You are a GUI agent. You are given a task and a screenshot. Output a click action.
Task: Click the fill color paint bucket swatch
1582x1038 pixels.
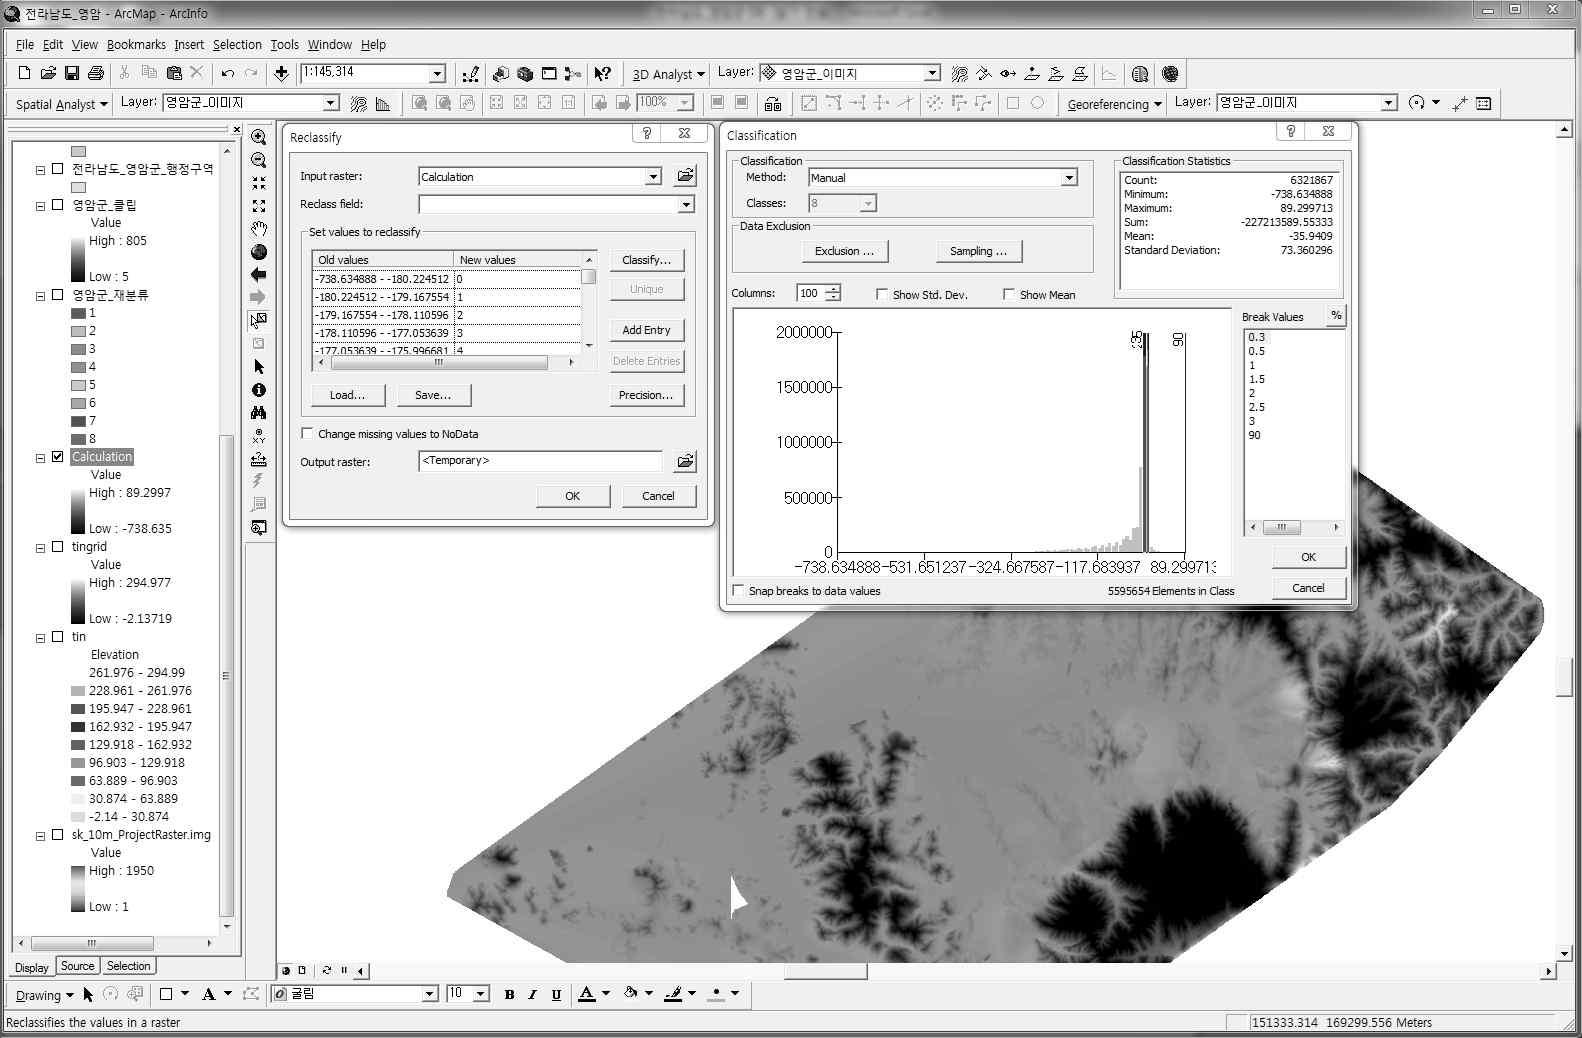click(x=631, y=994)
